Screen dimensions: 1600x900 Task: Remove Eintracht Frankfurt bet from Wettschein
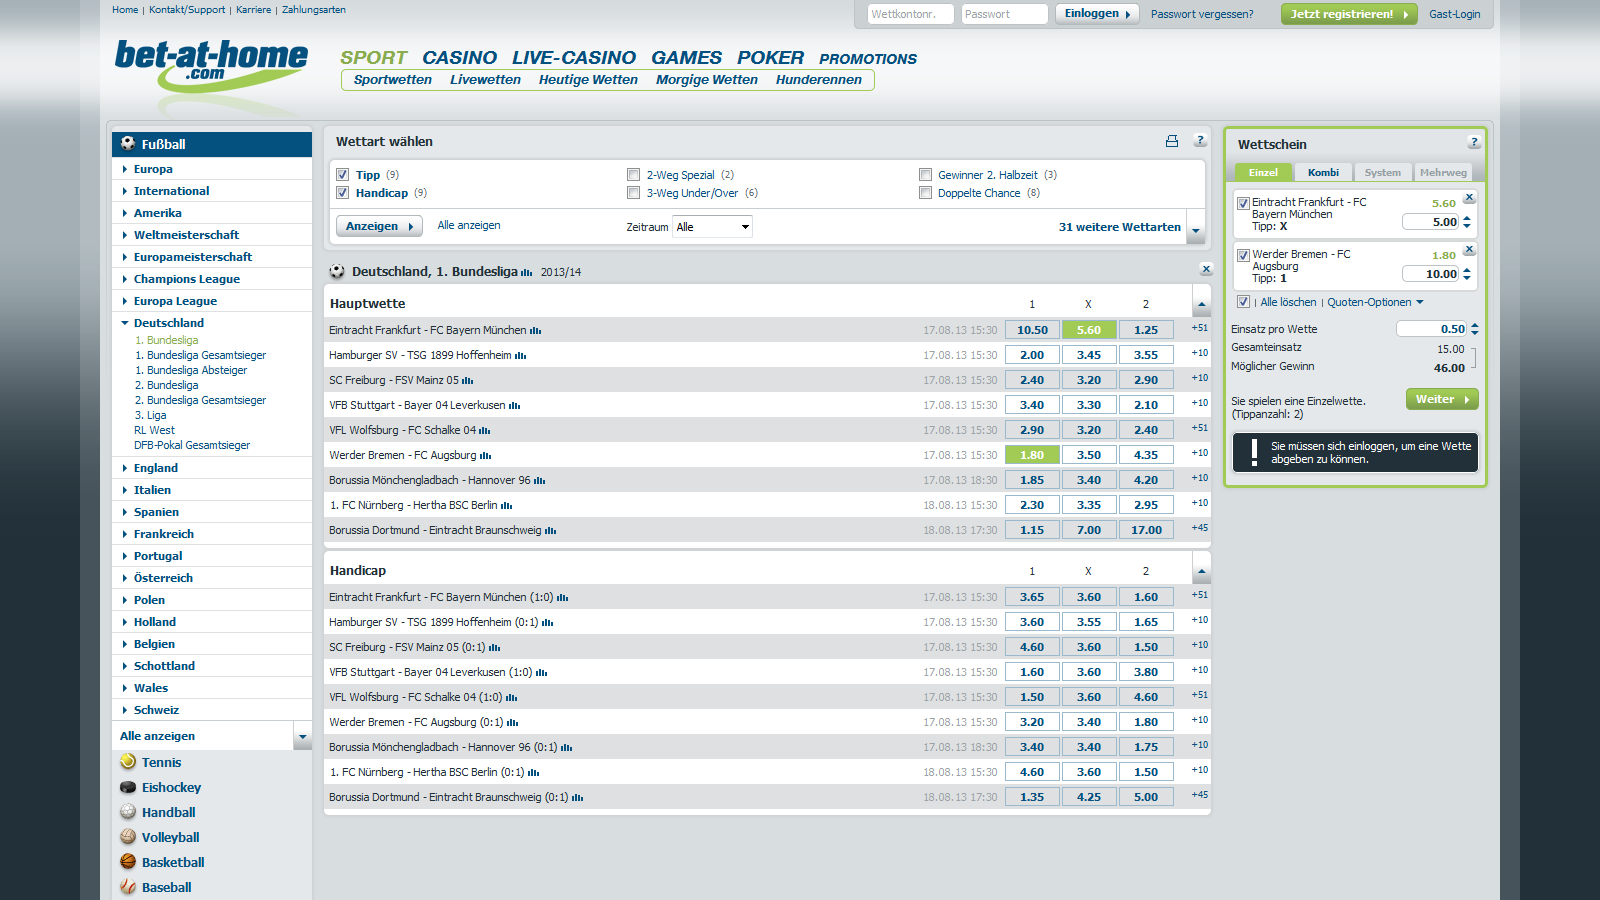[x=1469, y=197]
